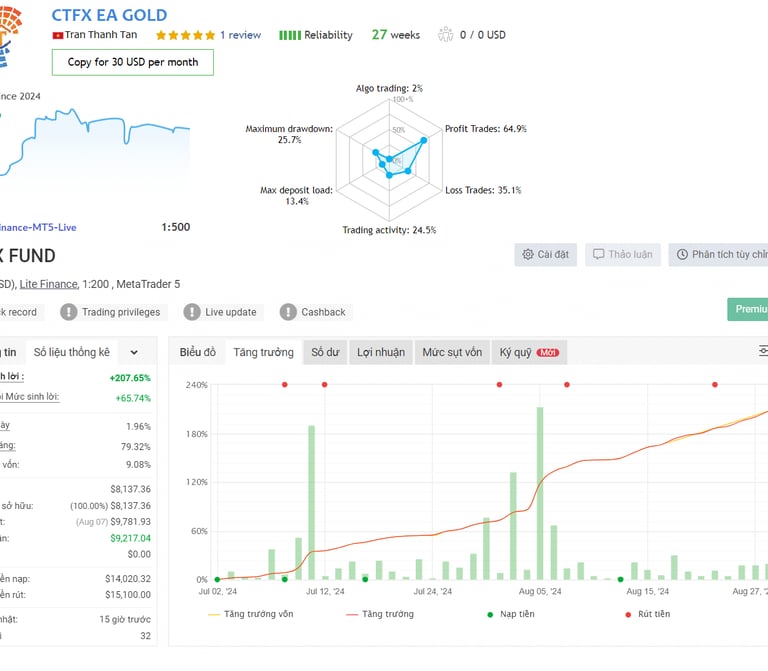
Task: Open the 1 review link
Action: tap(240, 35)
